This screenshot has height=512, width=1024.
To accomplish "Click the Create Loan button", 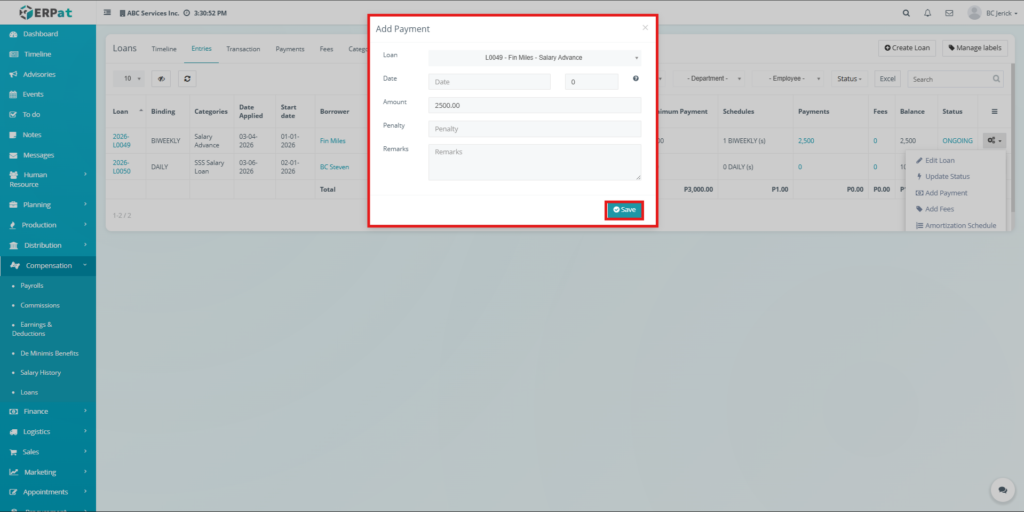I will pyautogui.click(x=907, y=48).
